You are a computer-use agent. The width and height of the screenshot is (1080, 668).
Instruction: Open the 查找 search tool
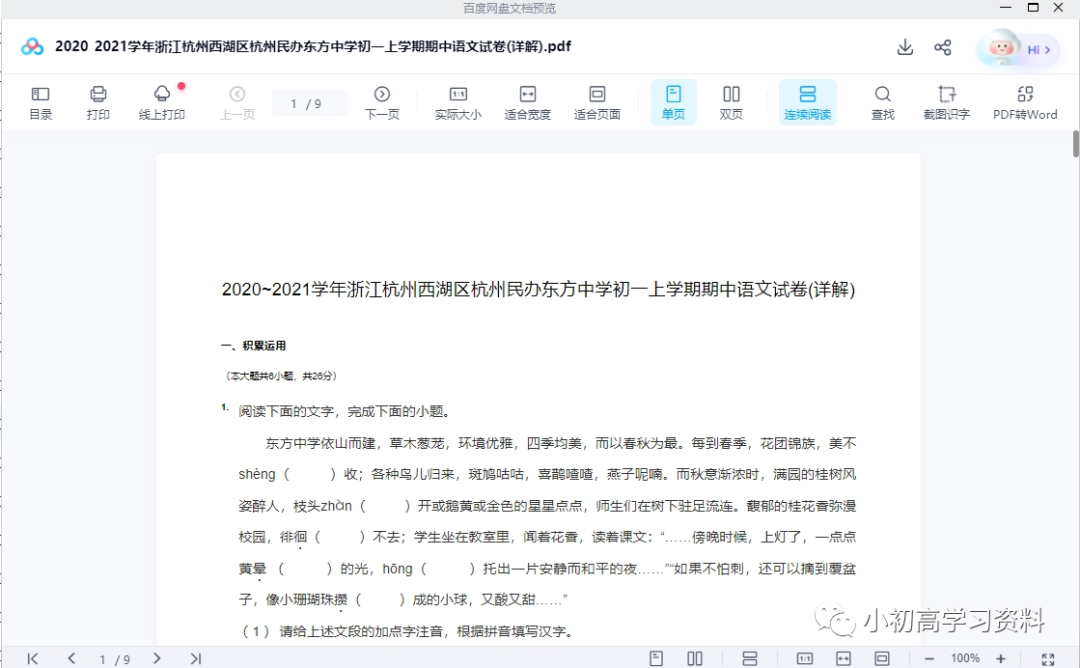(882, 103)
